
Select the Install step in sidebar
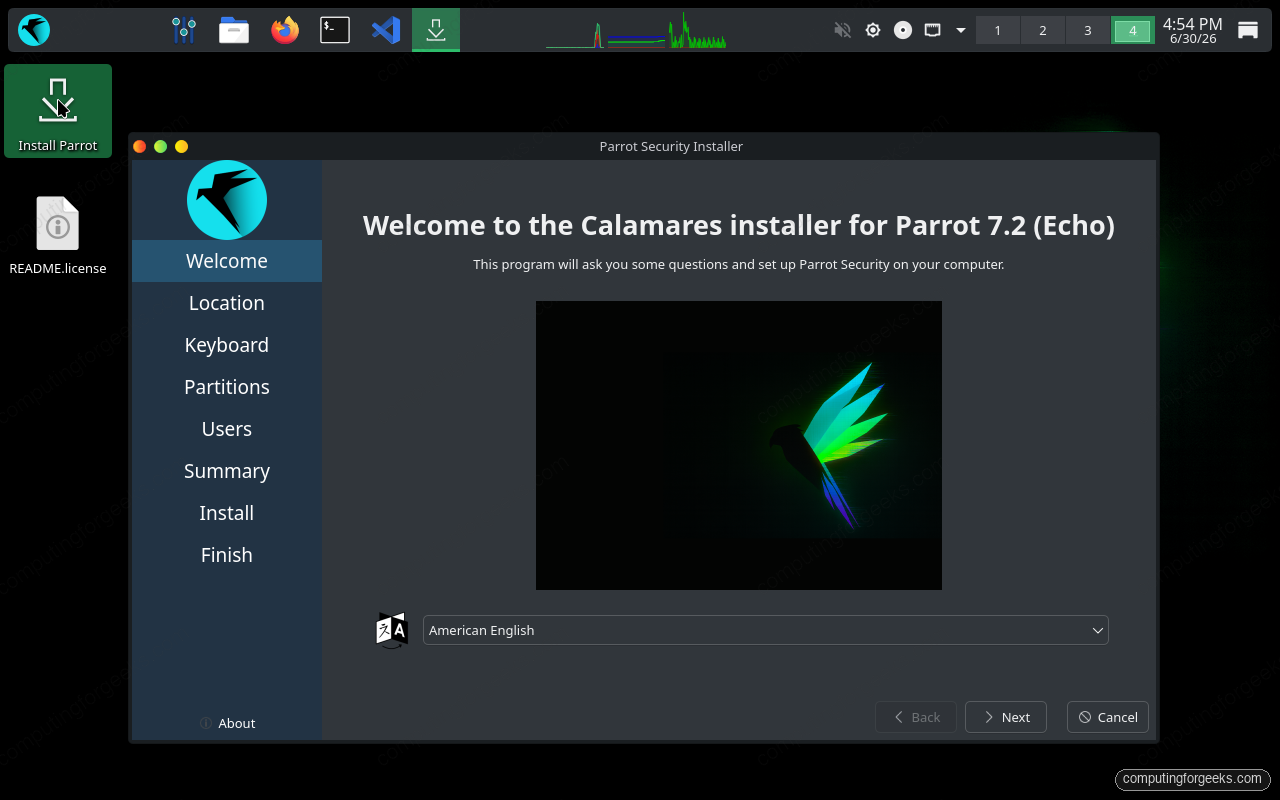coord(227,513)
